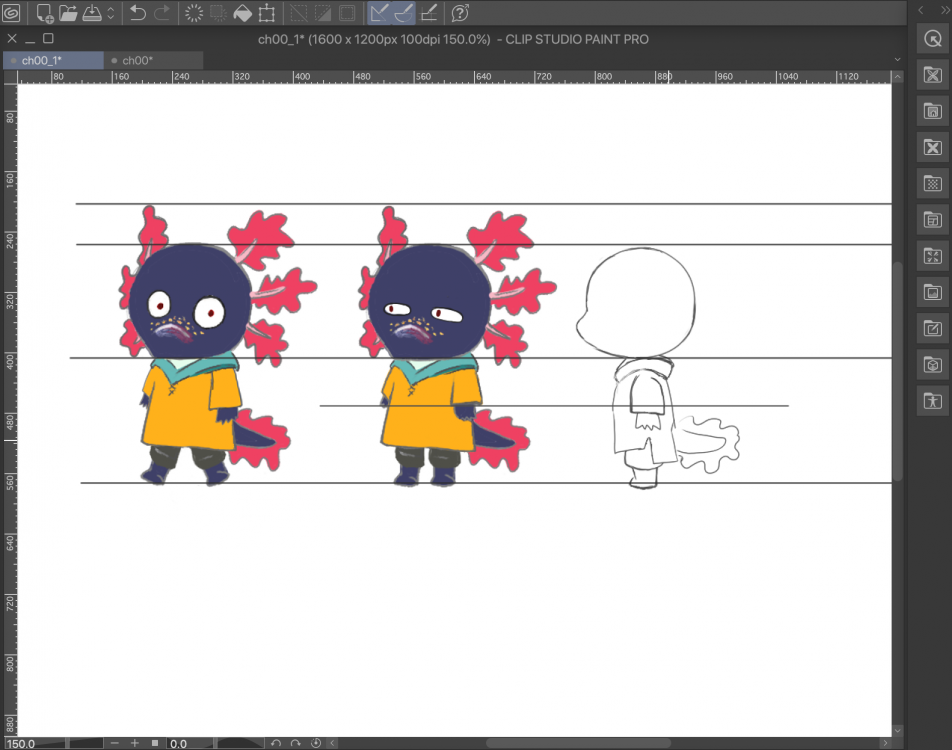
Task: Toggle Snap to Special Ruler
Action: pyautogui.click(x=404, y=13)
